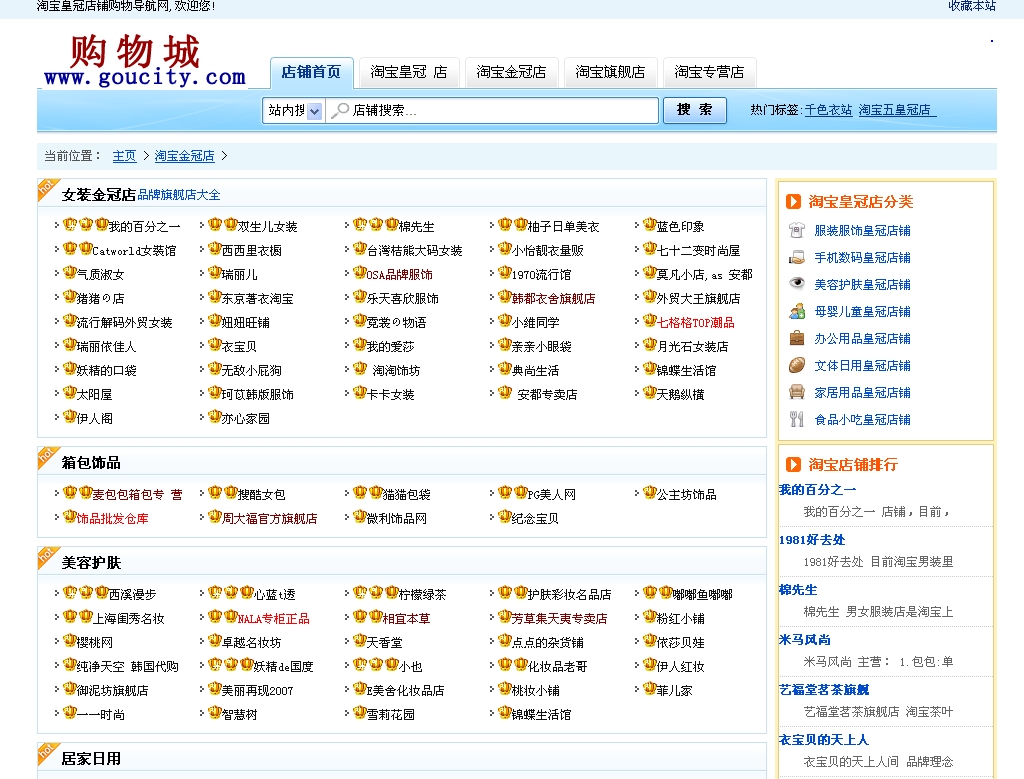This screenshot has height=779, width=1024.
Task: Click the 收藏本站 link at top right
Action: [x=972, y=6]
